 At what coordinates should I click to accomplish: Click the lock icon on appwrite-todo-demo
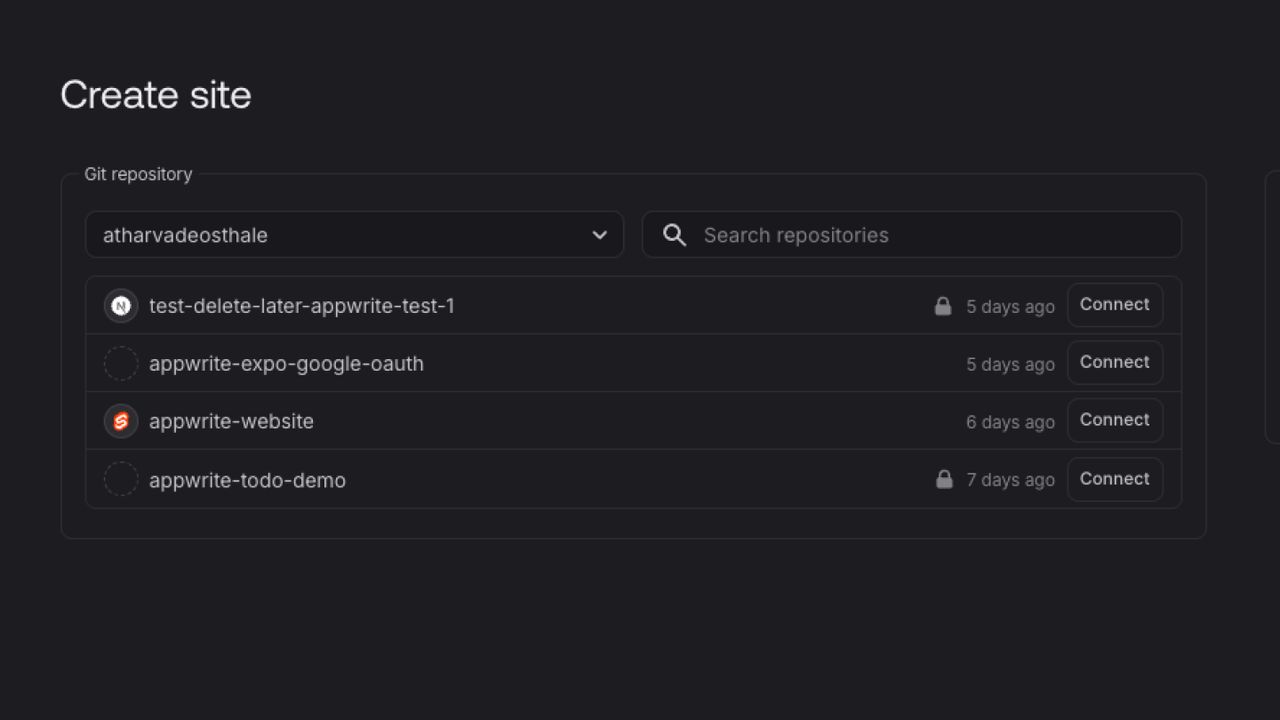click(942, 479)
